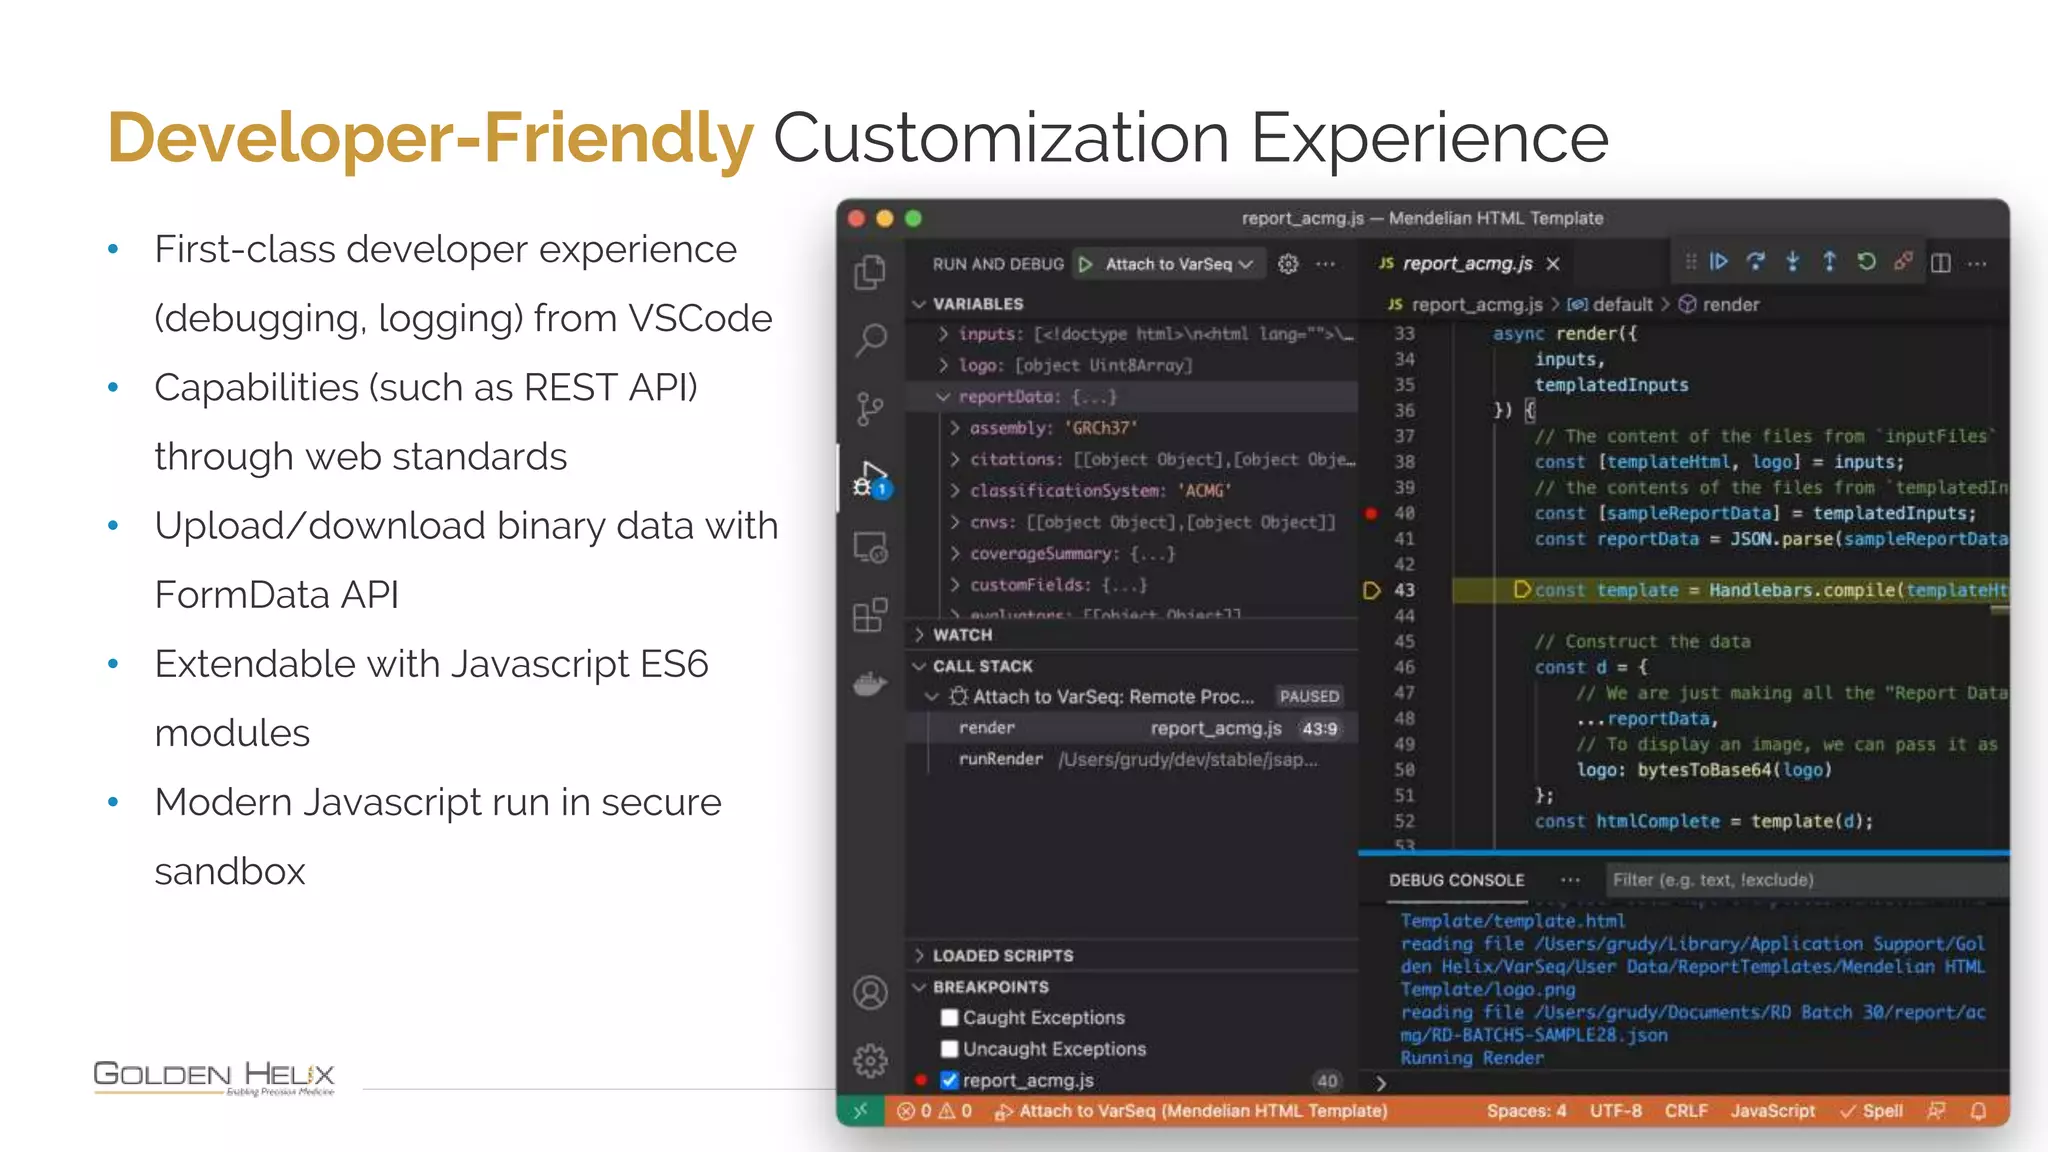Open errors and warnings count in status bar
This screenshot has height=1152, width=2048.
click(934, 1111)
